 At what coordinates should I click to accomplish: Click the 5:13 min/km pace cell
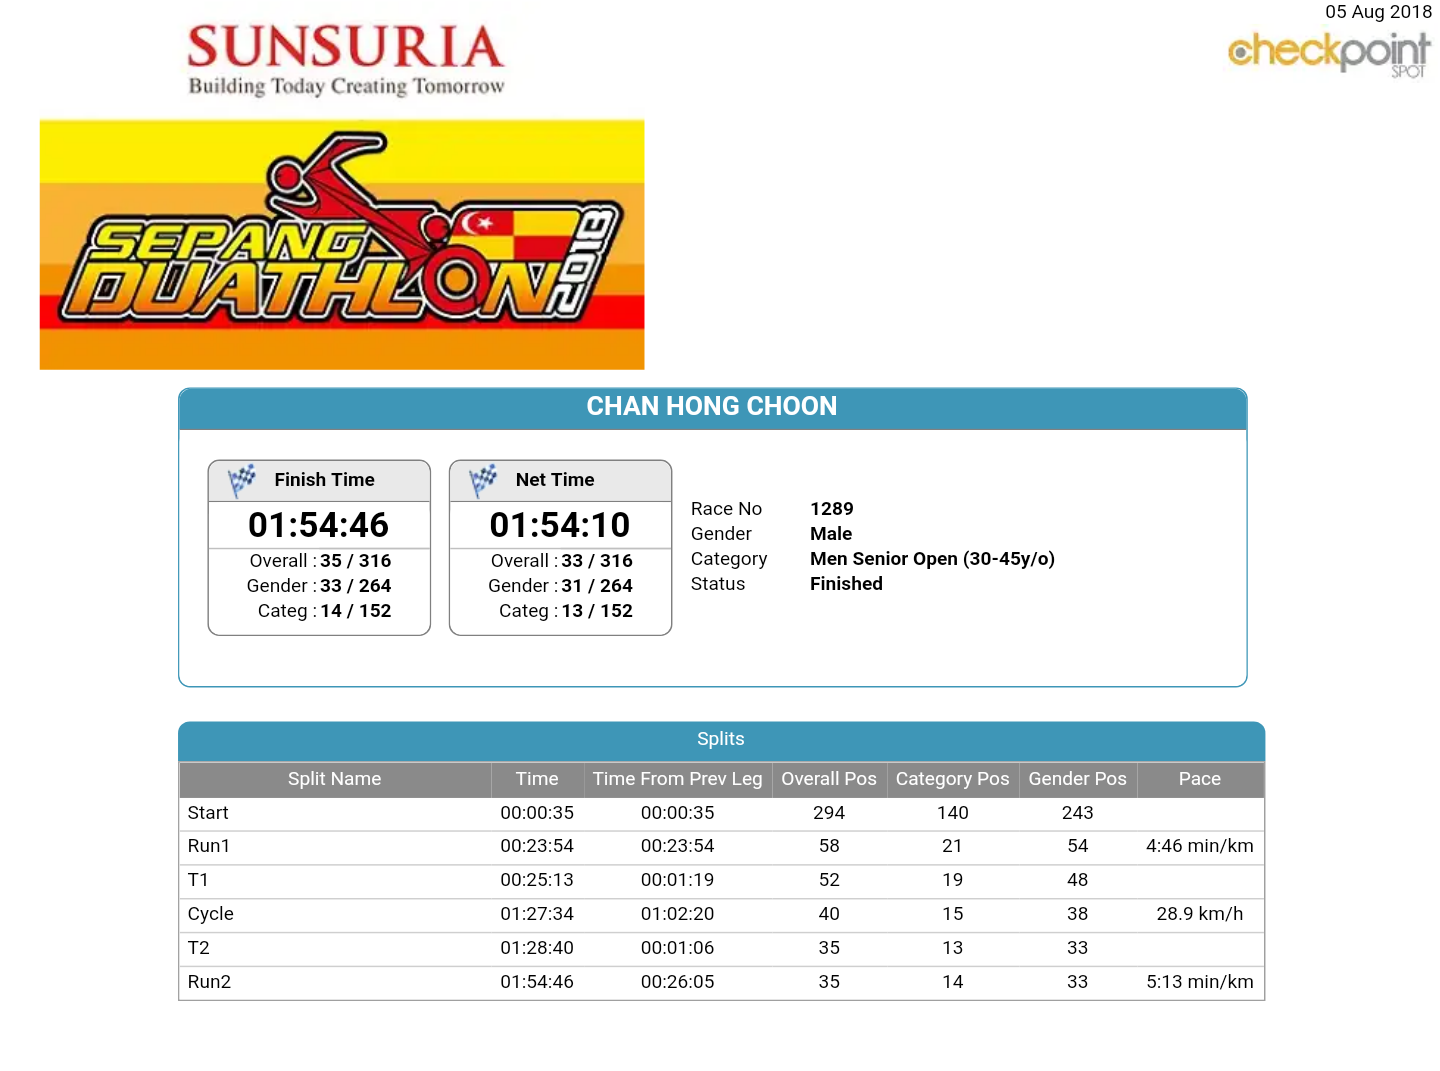coord(1200,982)
